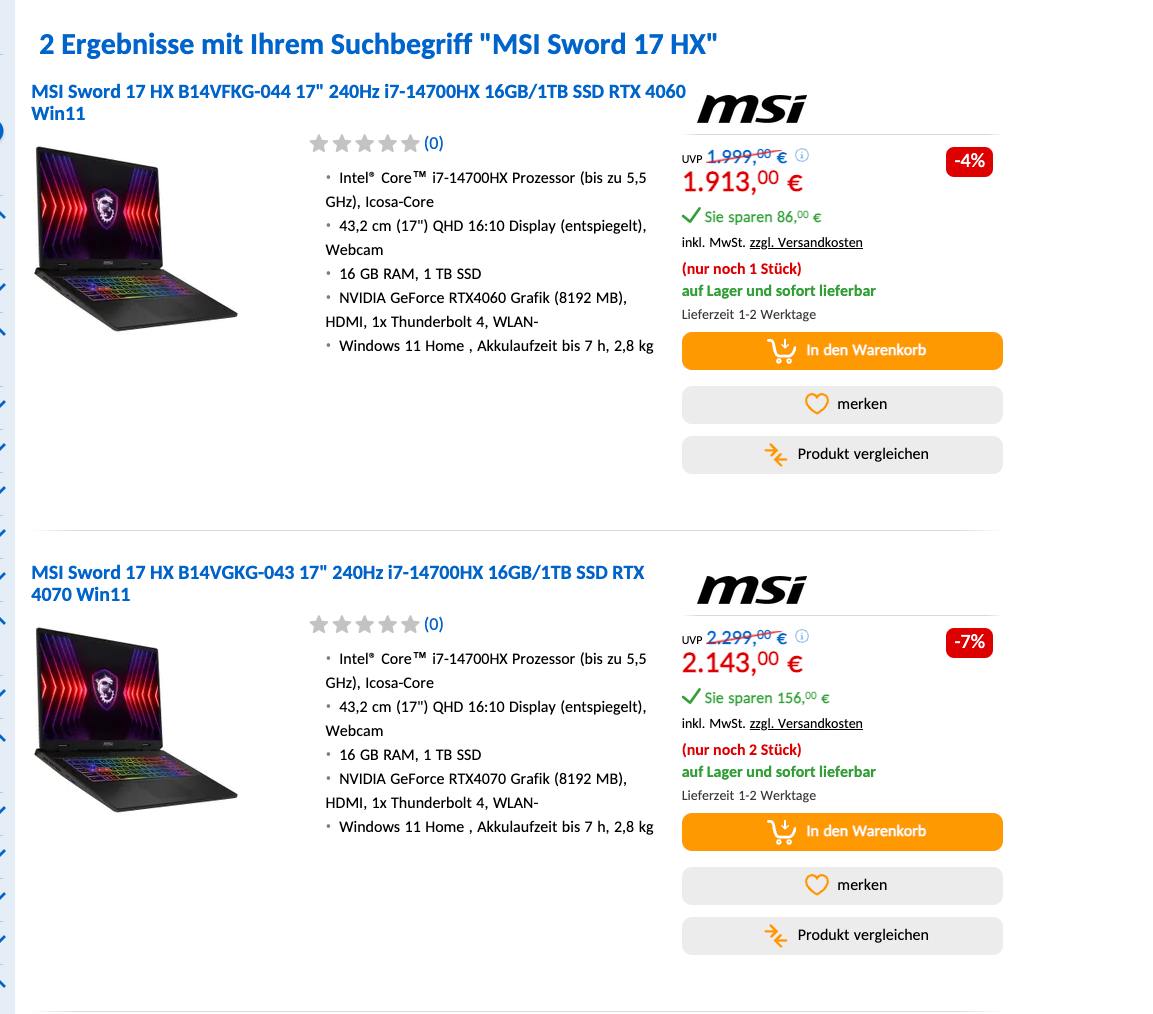Save the RTX 4060 laptop with merken

842,404
